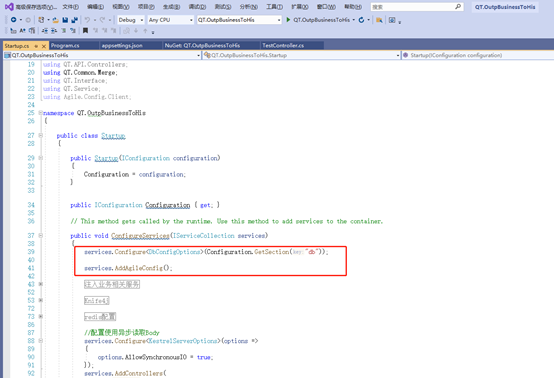This screenshot has width=554, height=378.
Task: Click the Comment Selection icon
Action: point(64,31)
